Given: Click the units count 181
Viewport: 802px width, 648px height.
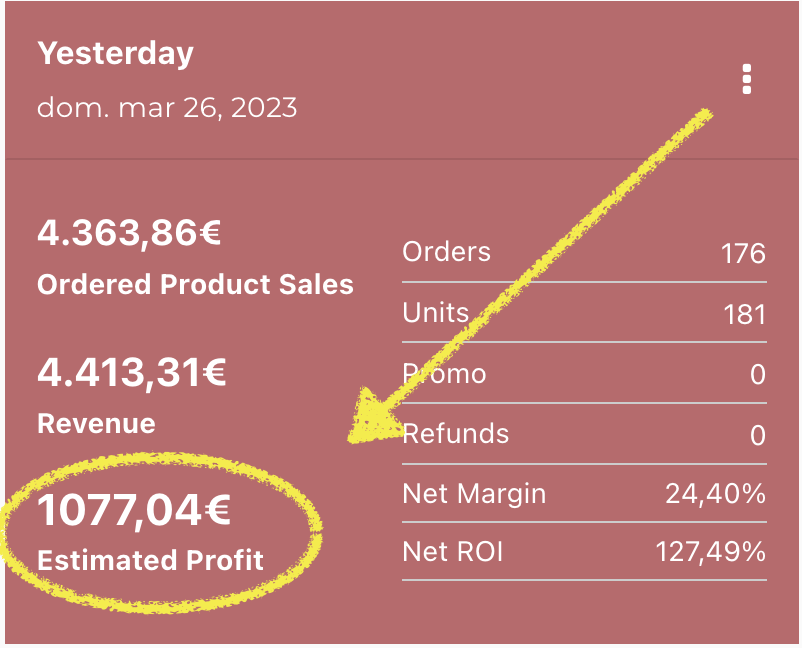Looking at the screenshot, I should click(744, 314).
